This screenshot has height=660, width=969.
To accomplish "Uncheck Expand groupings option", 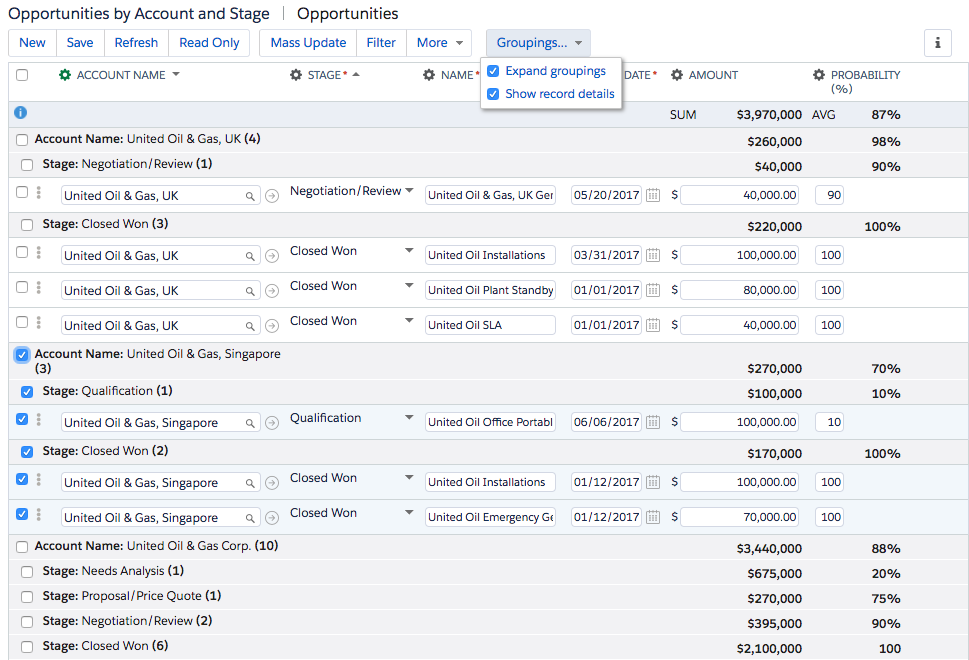I will [493, 71].
